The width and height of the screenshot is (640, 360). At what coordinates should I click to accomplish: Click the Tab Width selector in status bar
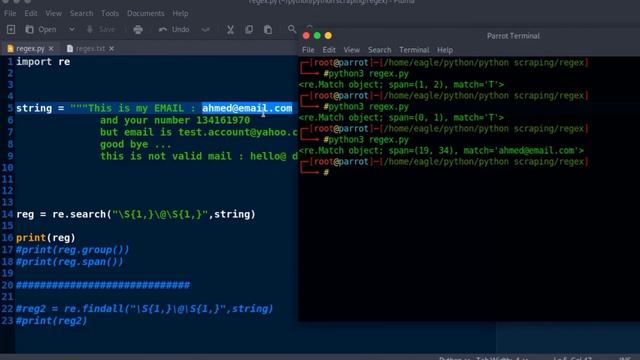(502, 358)
